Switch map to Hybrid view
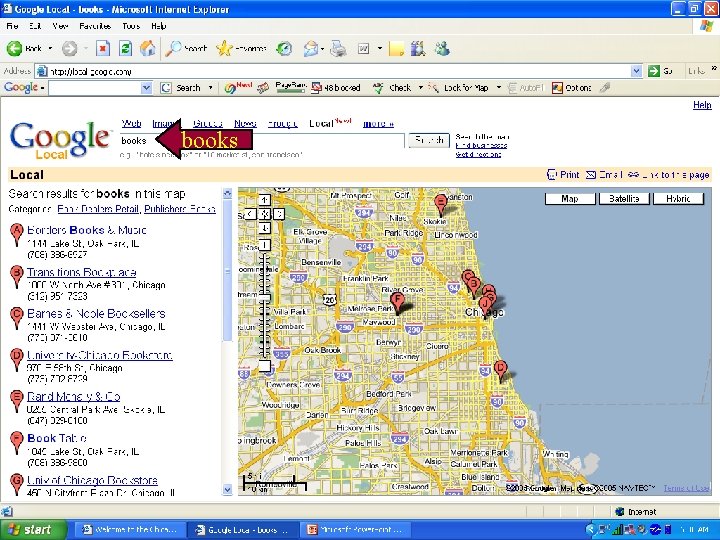The image size is (720, 540). click(678, 198)
